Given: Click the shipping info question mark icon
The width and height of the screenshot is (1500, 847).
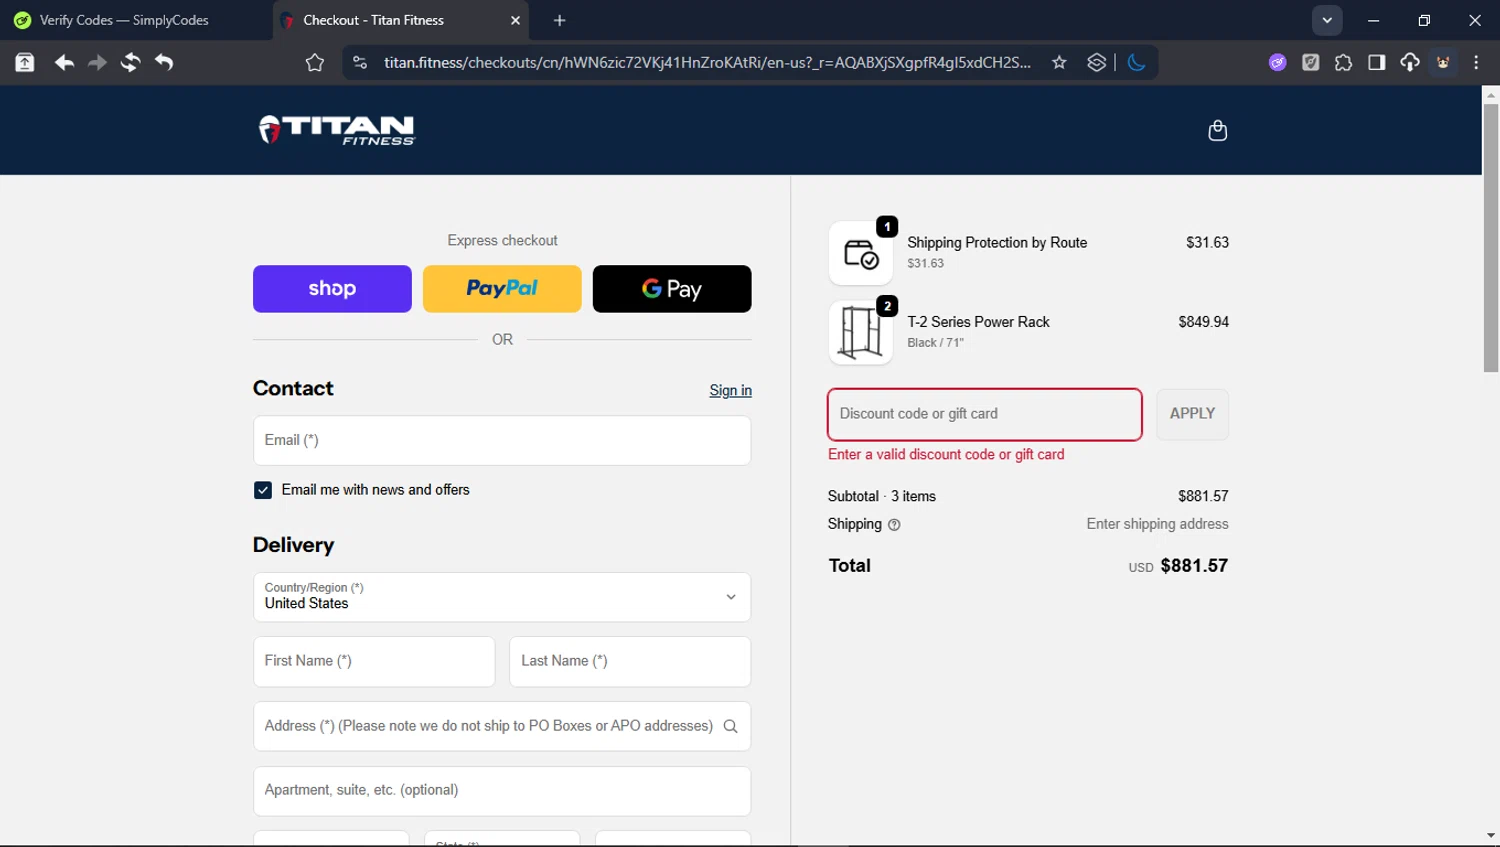Looking at the screenshot, I should [x=894, y=525].
